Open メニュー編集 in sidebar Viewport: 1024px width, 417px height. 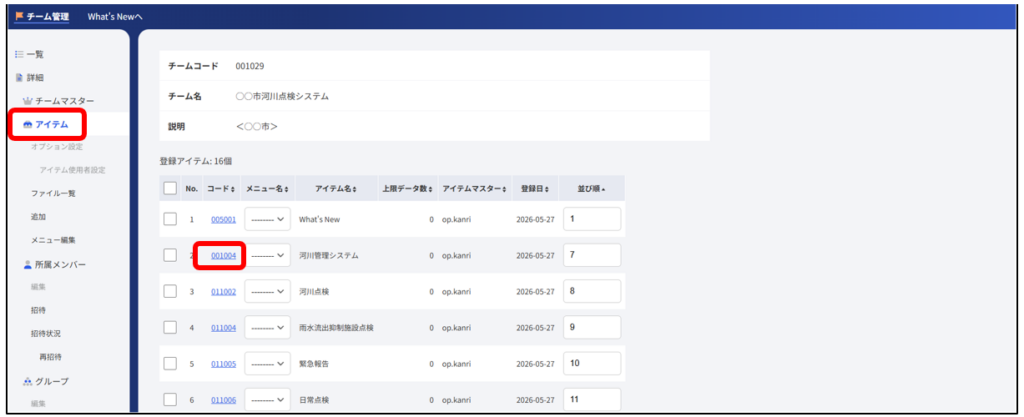pos(54,240)
